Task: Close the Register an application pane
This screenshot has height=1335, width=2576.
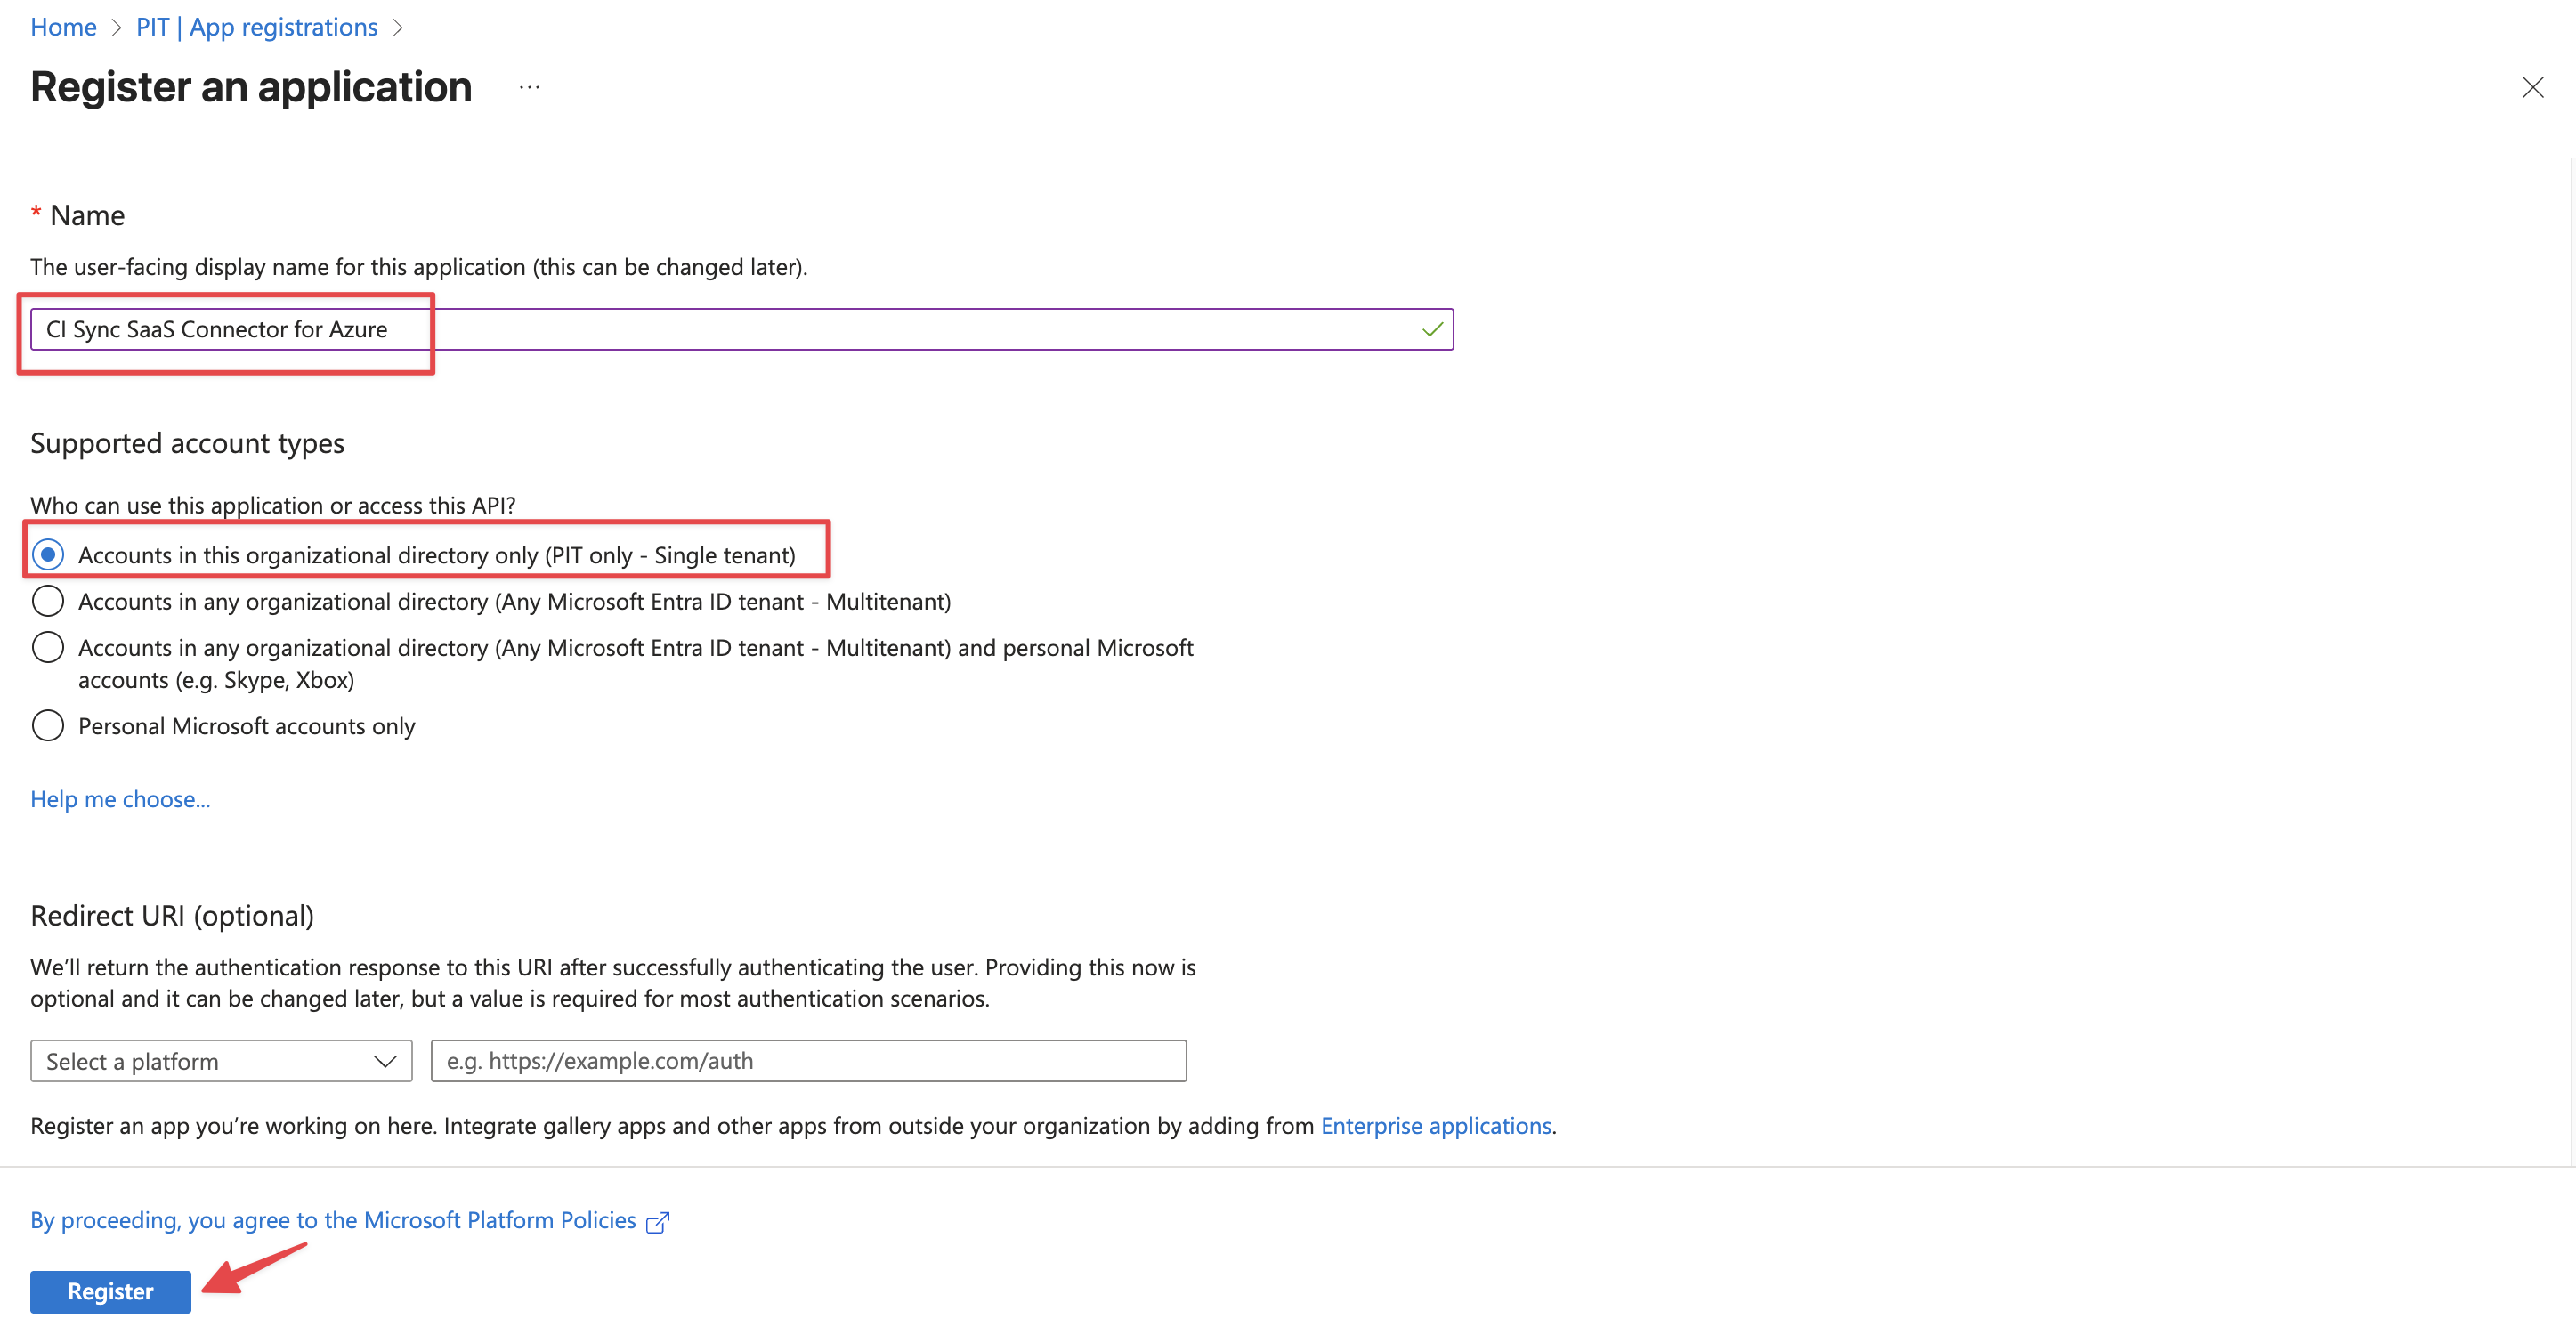Action: [x=2532, y=88]
